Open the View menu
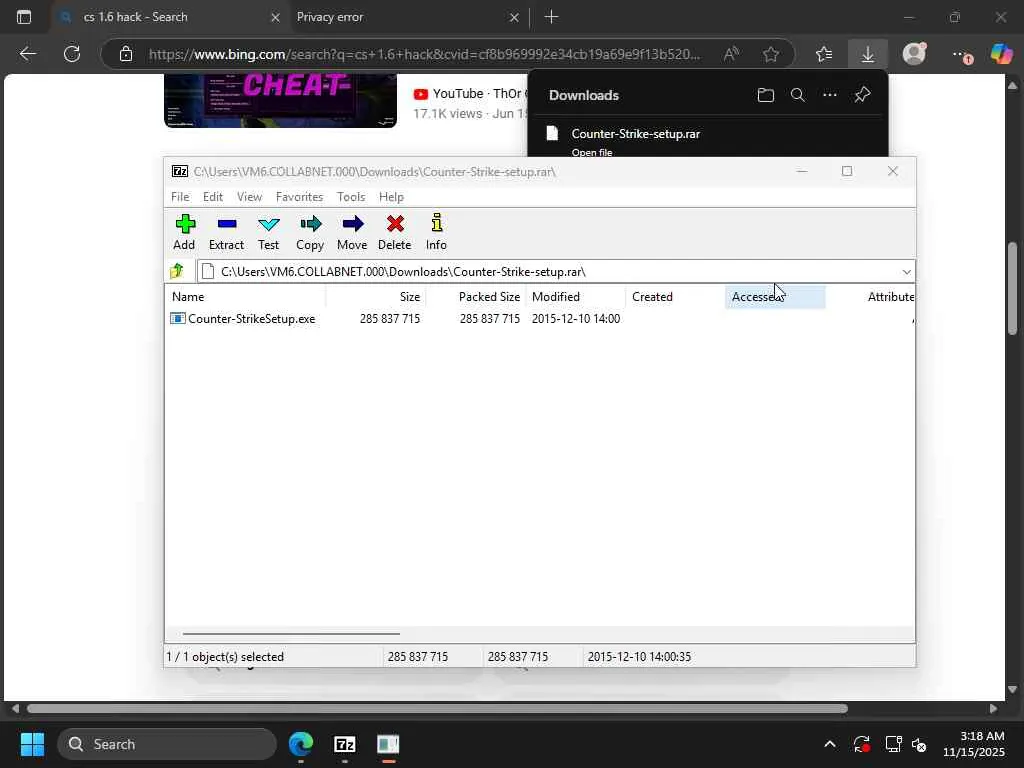Image resolution: width=1024 pixels, height=768 pixels. [249, 197]
